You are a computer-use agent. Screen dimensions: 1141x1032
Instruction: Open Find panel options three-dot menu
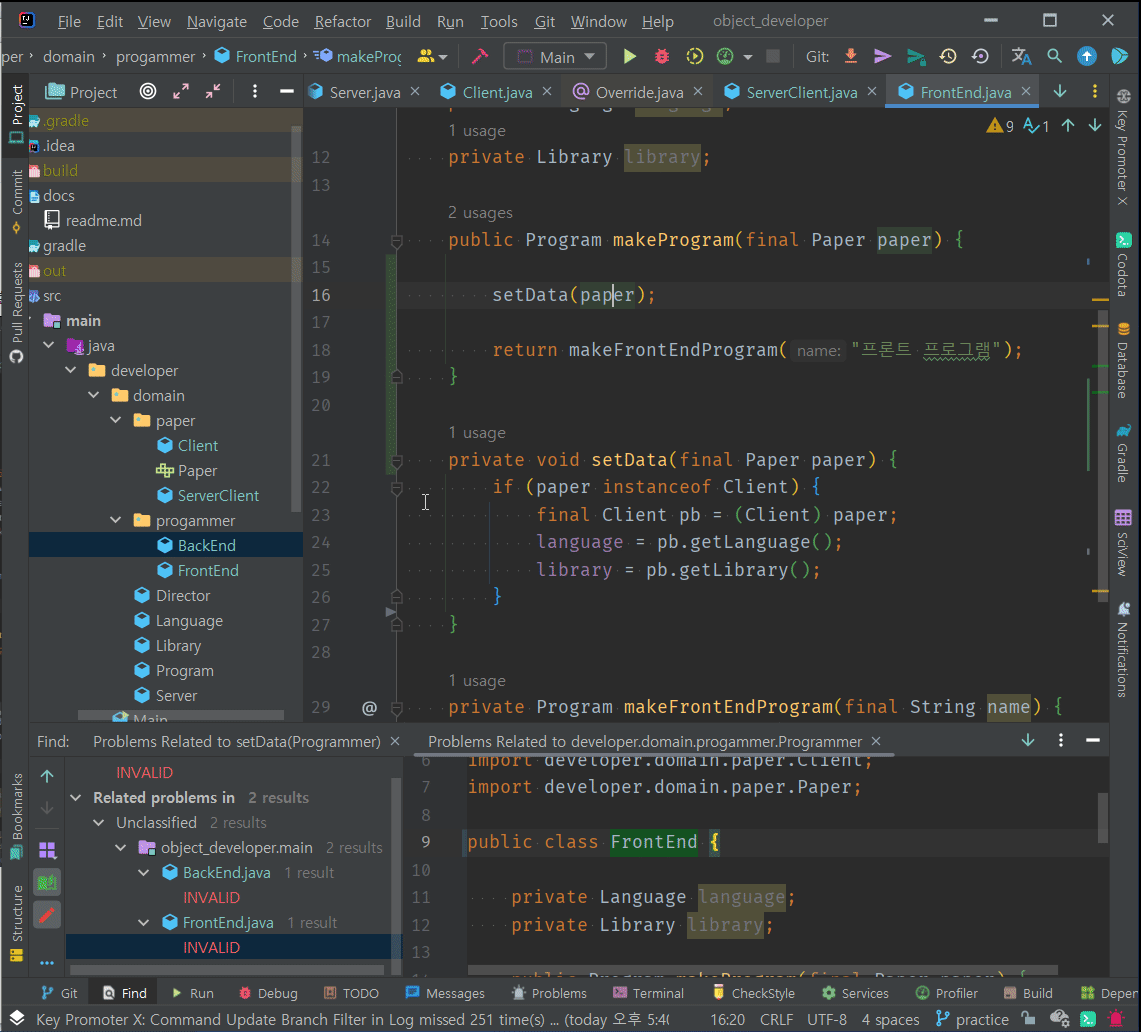pos(1060,740)
